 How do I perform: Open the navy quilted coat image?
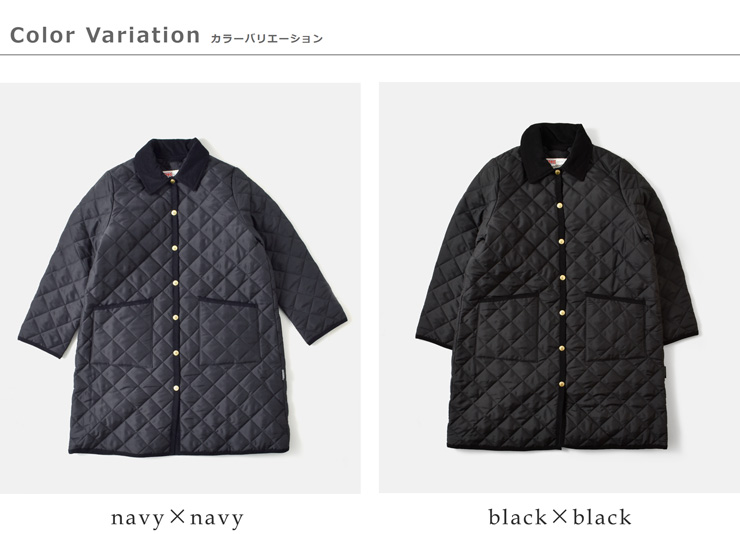[x=180, y=288]
